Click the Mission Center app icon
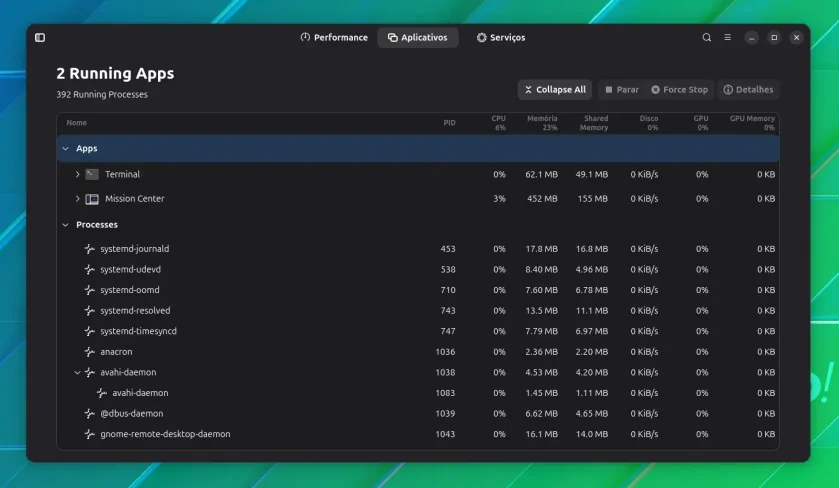Image resolution: width=840 pixels, height=488 pixels. [92, 199]
